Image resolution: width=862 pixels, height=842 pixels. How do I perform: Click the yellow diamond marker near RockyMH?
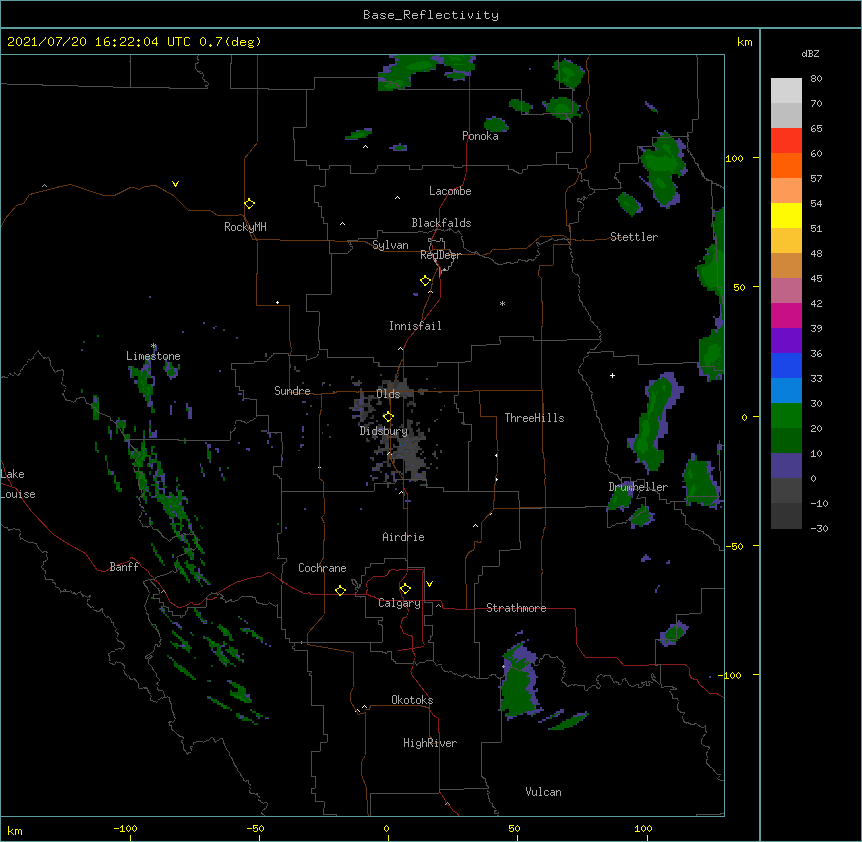pos(249,203)
